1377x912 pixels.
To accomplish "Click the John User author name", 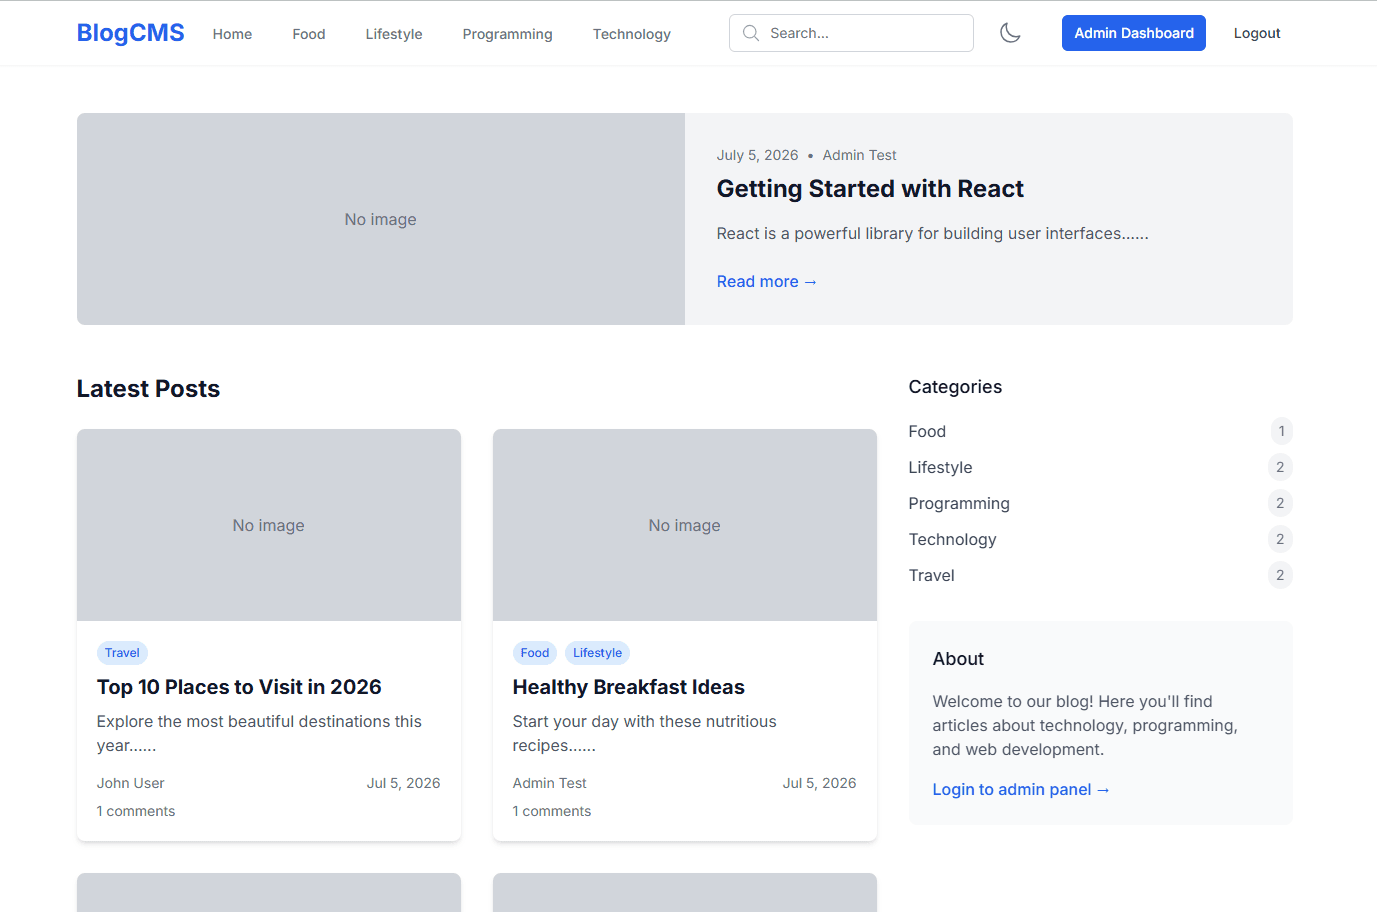I will (131, 783).
